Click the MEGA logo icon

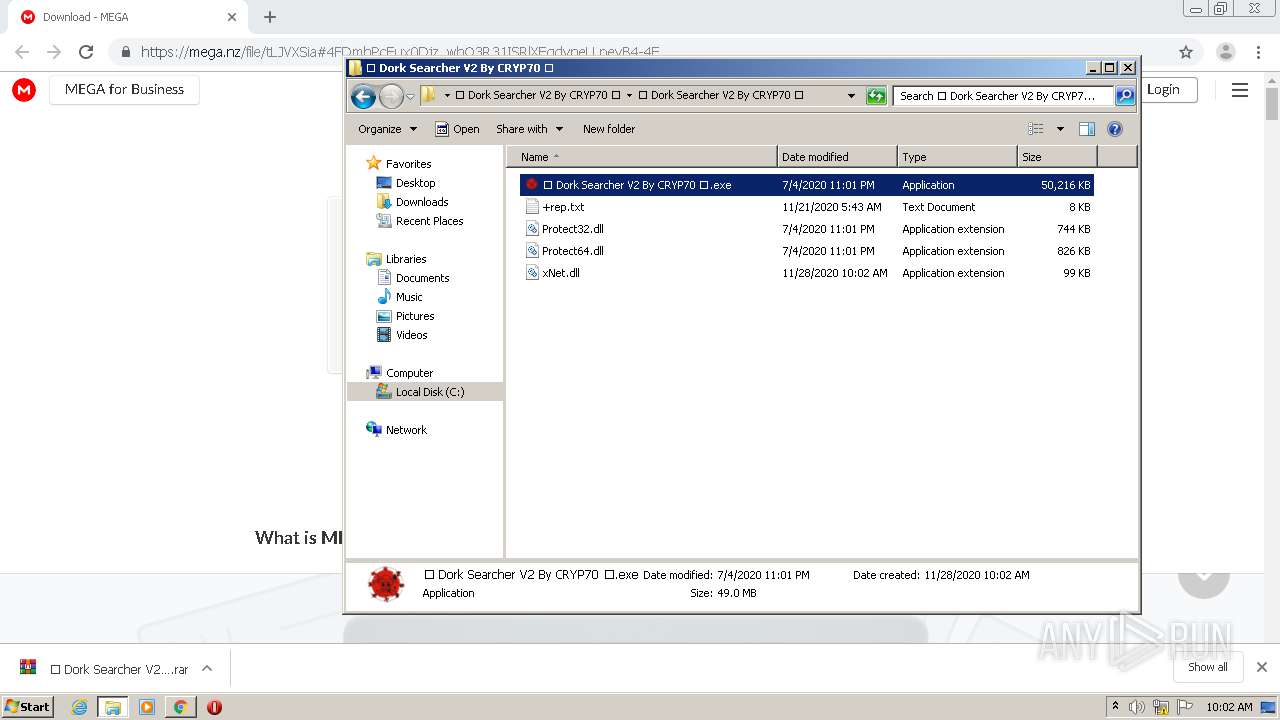click(x=24, y=90)
